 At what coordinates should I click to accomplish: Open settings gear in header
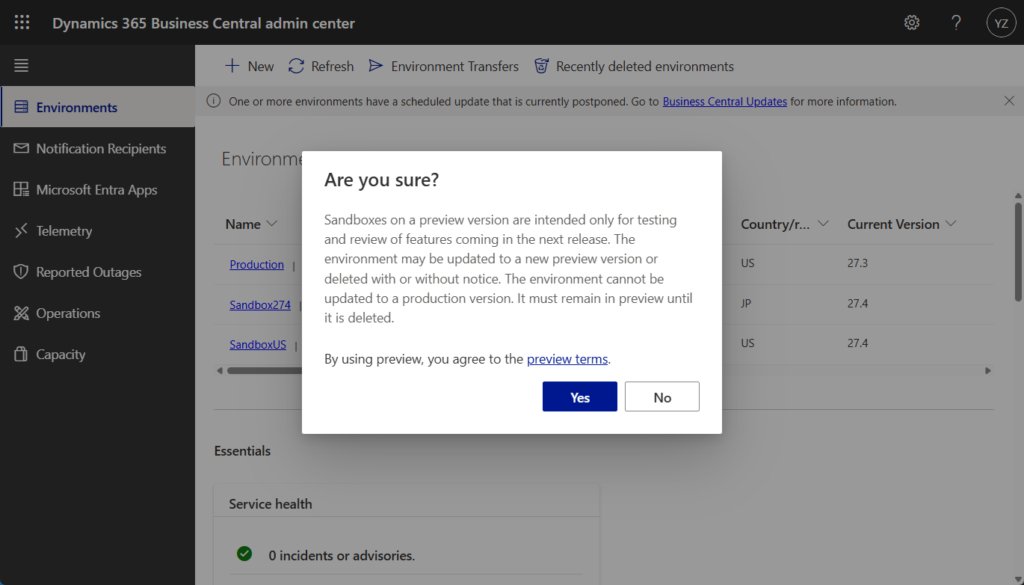pyautogui.click(x=911, y=23)
